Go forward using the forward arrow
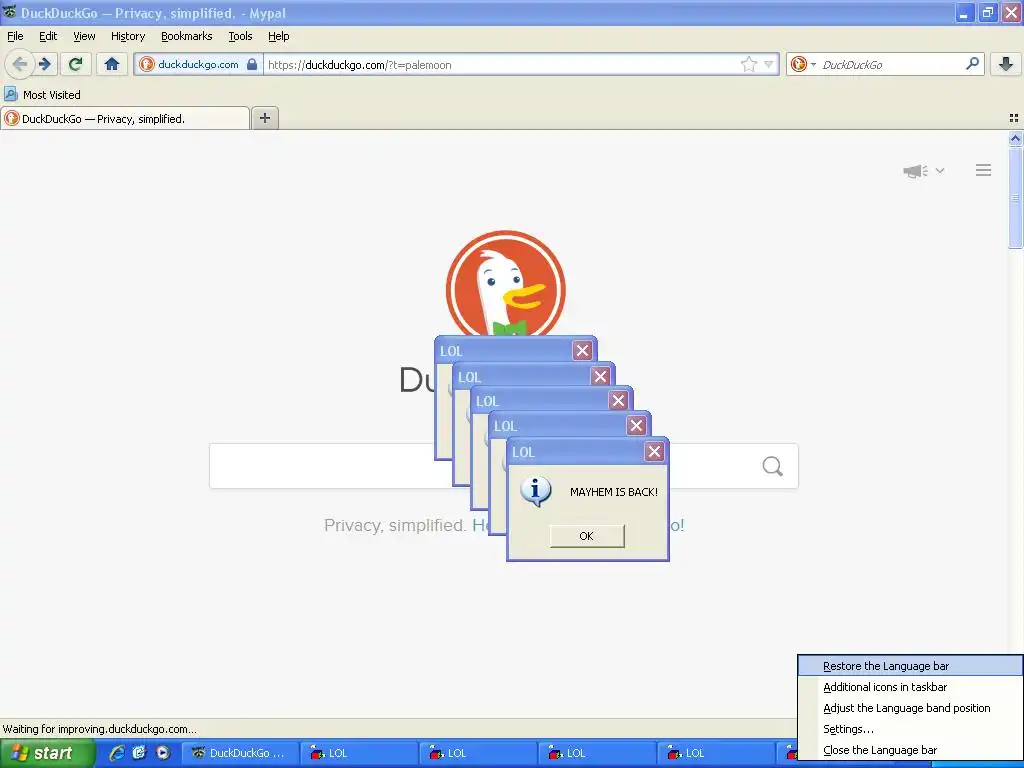1024x768 pixels. point(45,64)
